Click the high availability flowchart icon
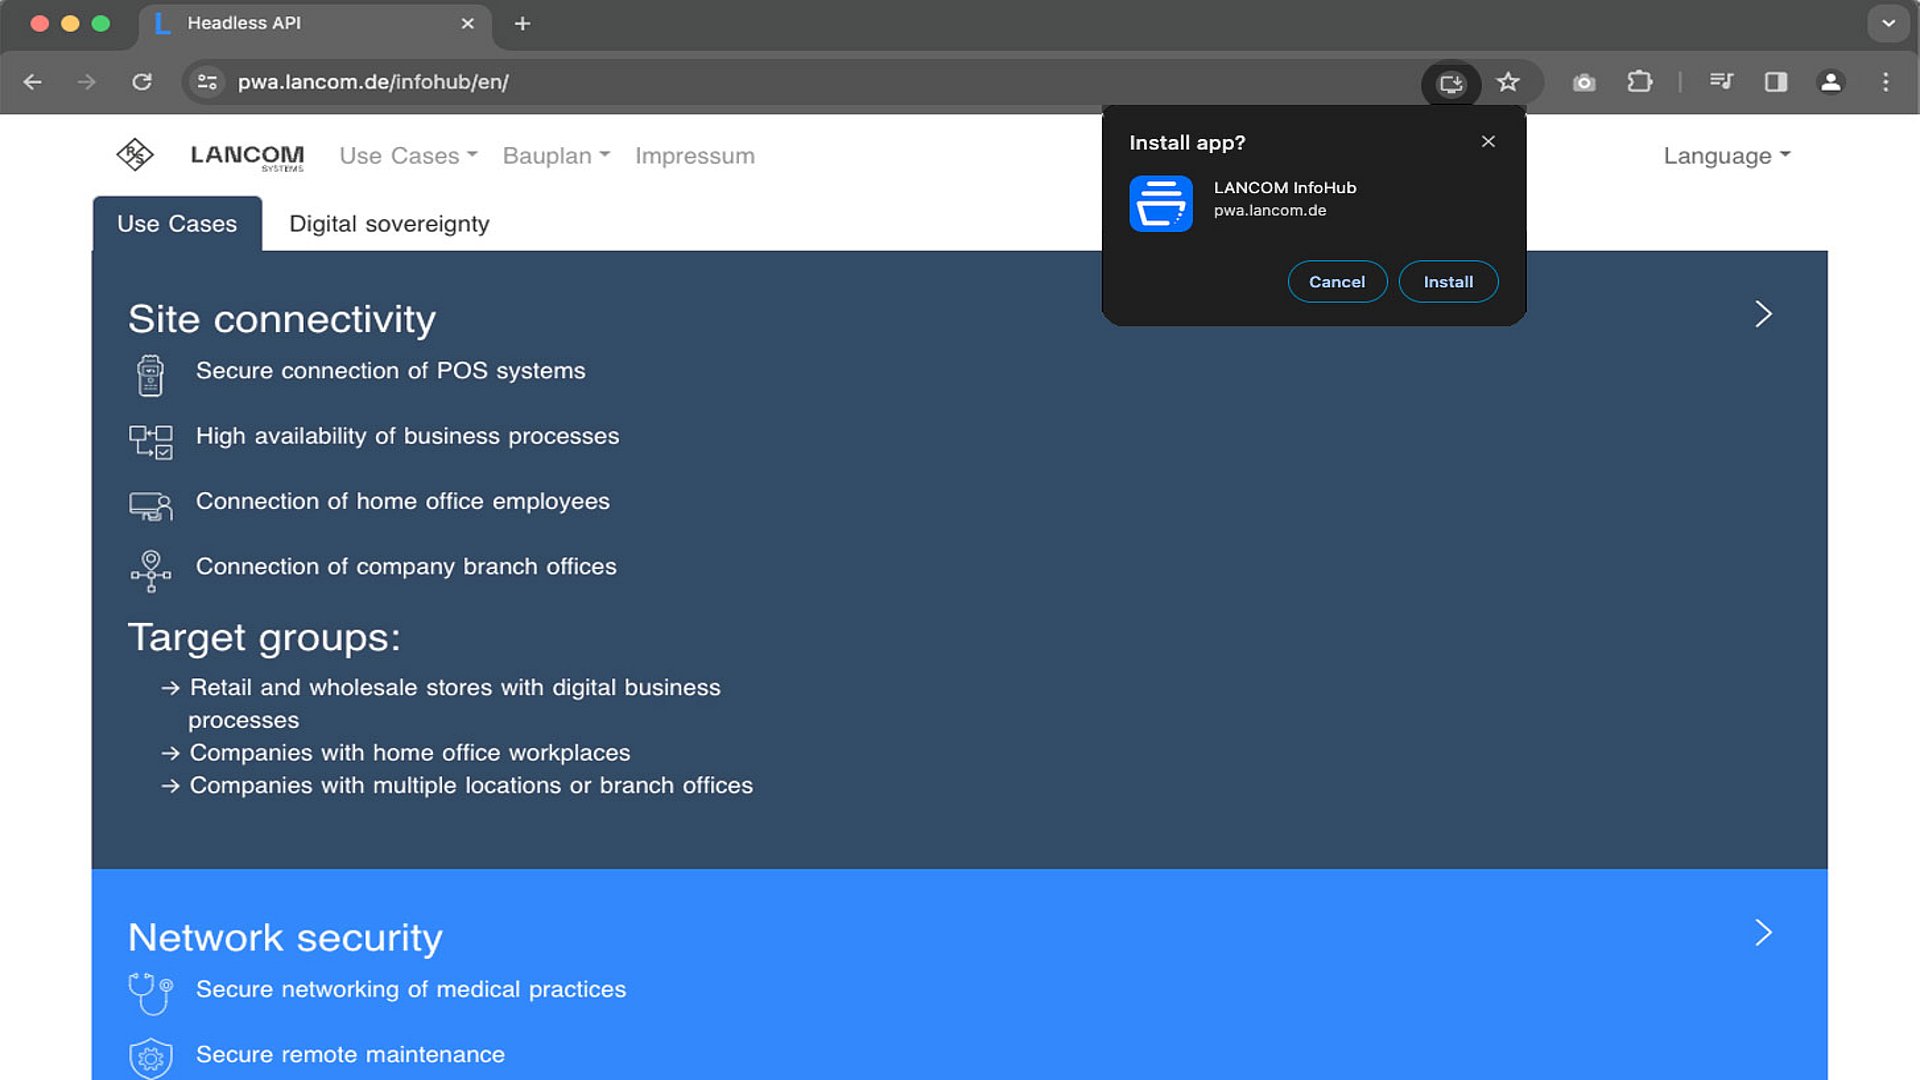 150,440
